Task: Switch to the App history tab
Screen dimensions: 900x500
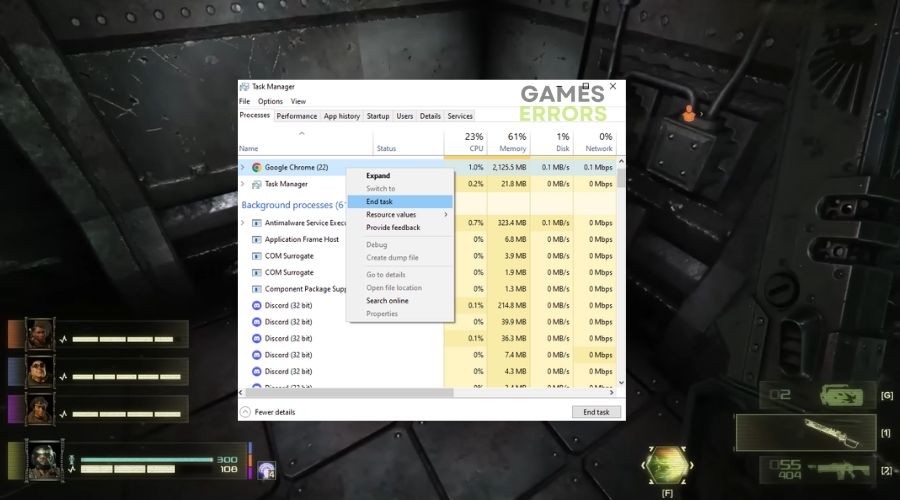Action: point(342,116)
